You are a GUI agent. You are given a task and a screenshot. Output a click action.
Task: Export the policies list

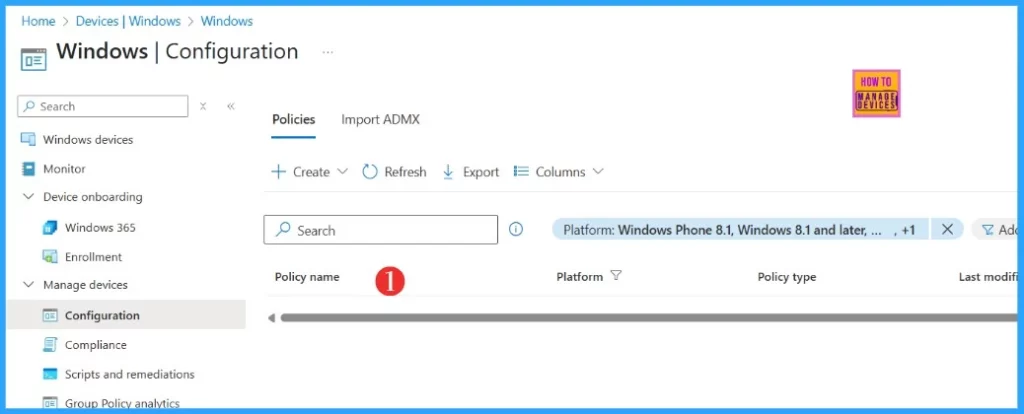coord(470,172)
